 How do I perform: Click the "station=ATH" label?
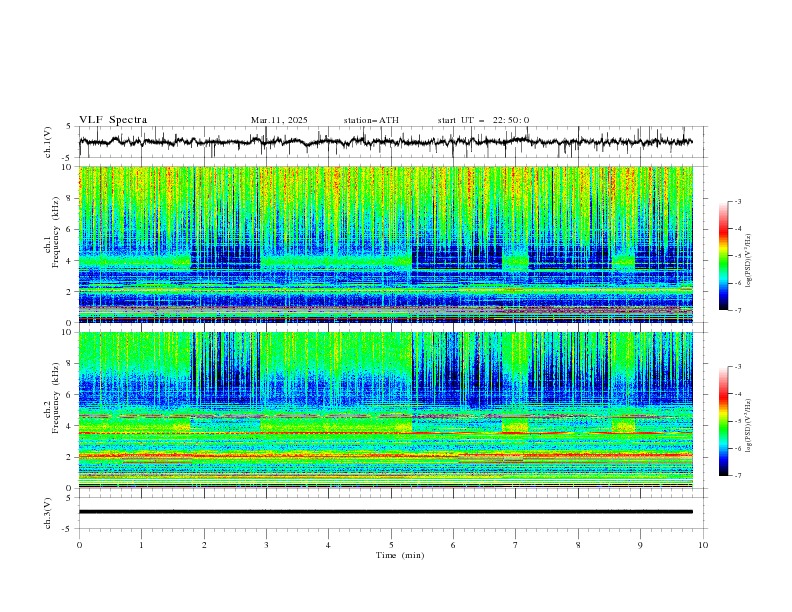click(371, 120)
